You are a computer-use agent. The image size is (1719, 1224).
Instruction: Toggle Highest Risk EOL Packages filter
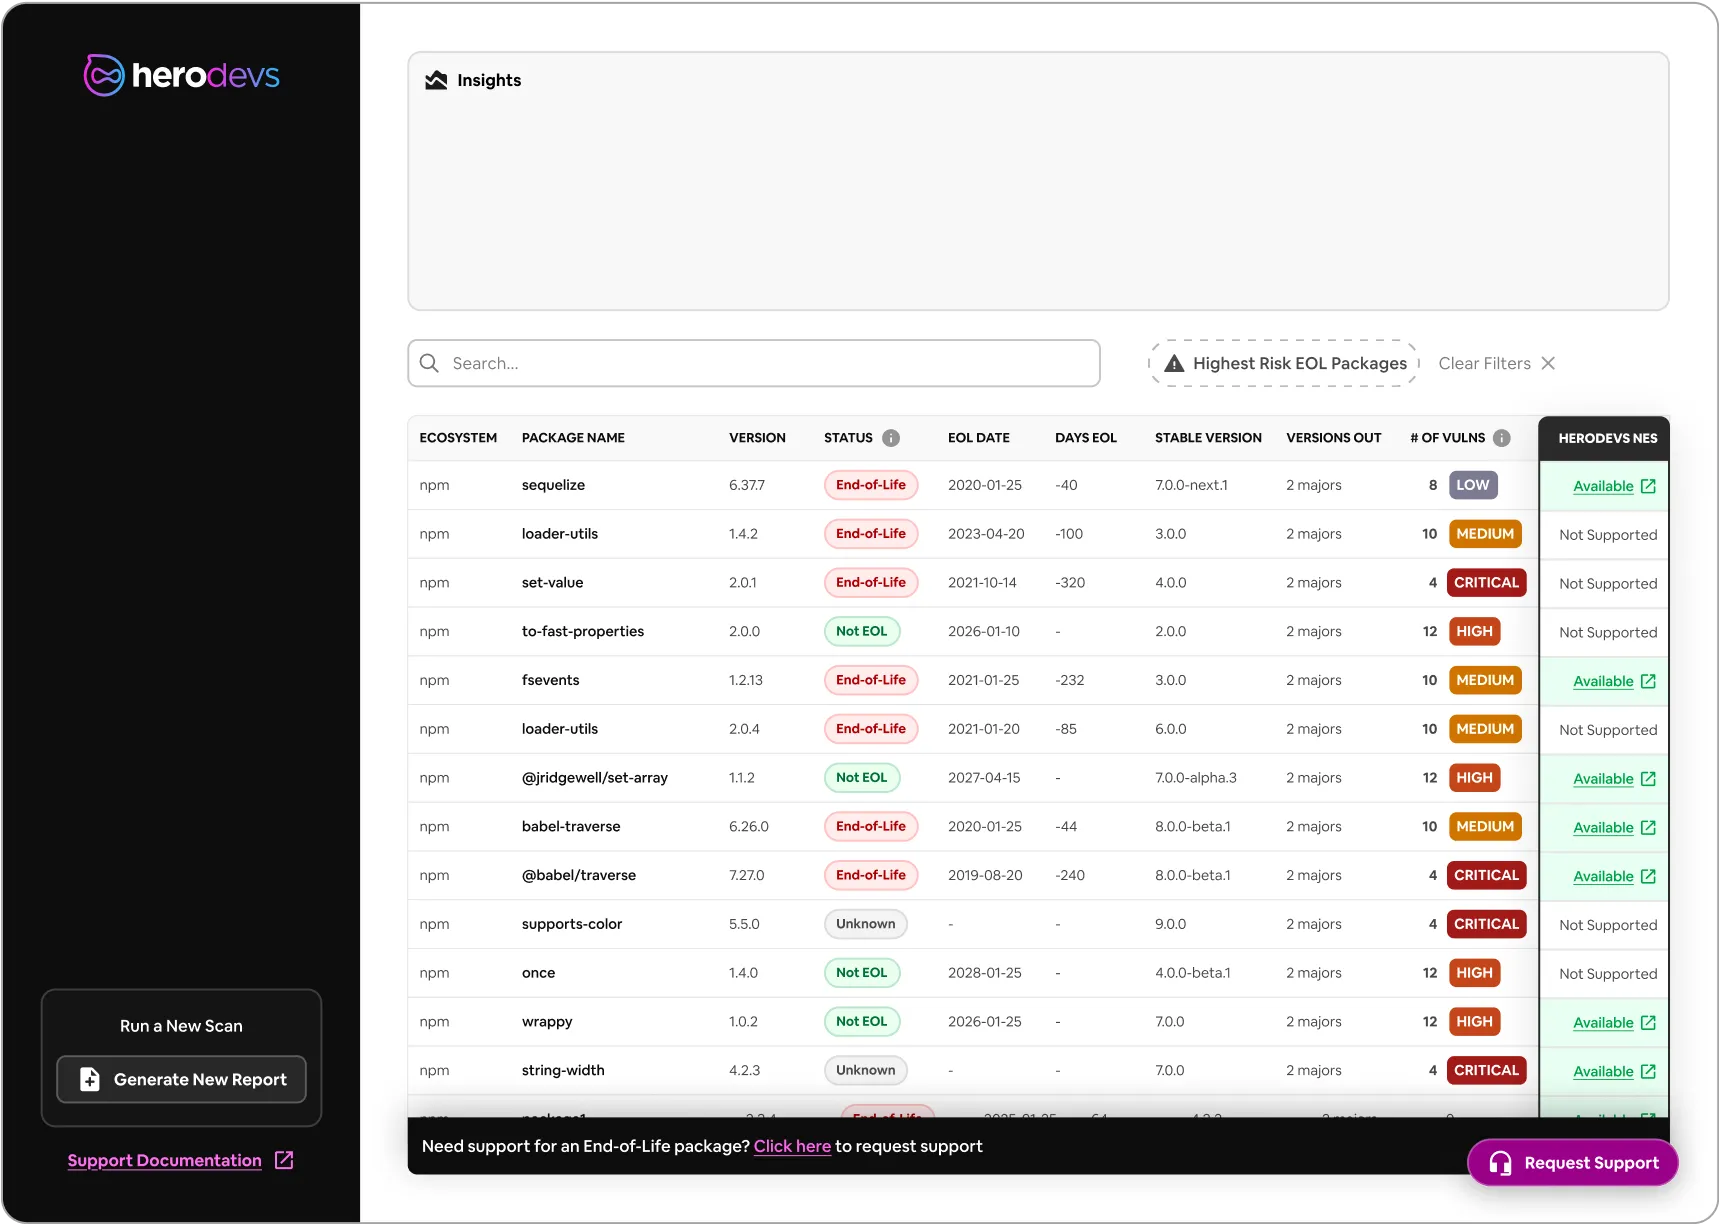pos(1284,363)
